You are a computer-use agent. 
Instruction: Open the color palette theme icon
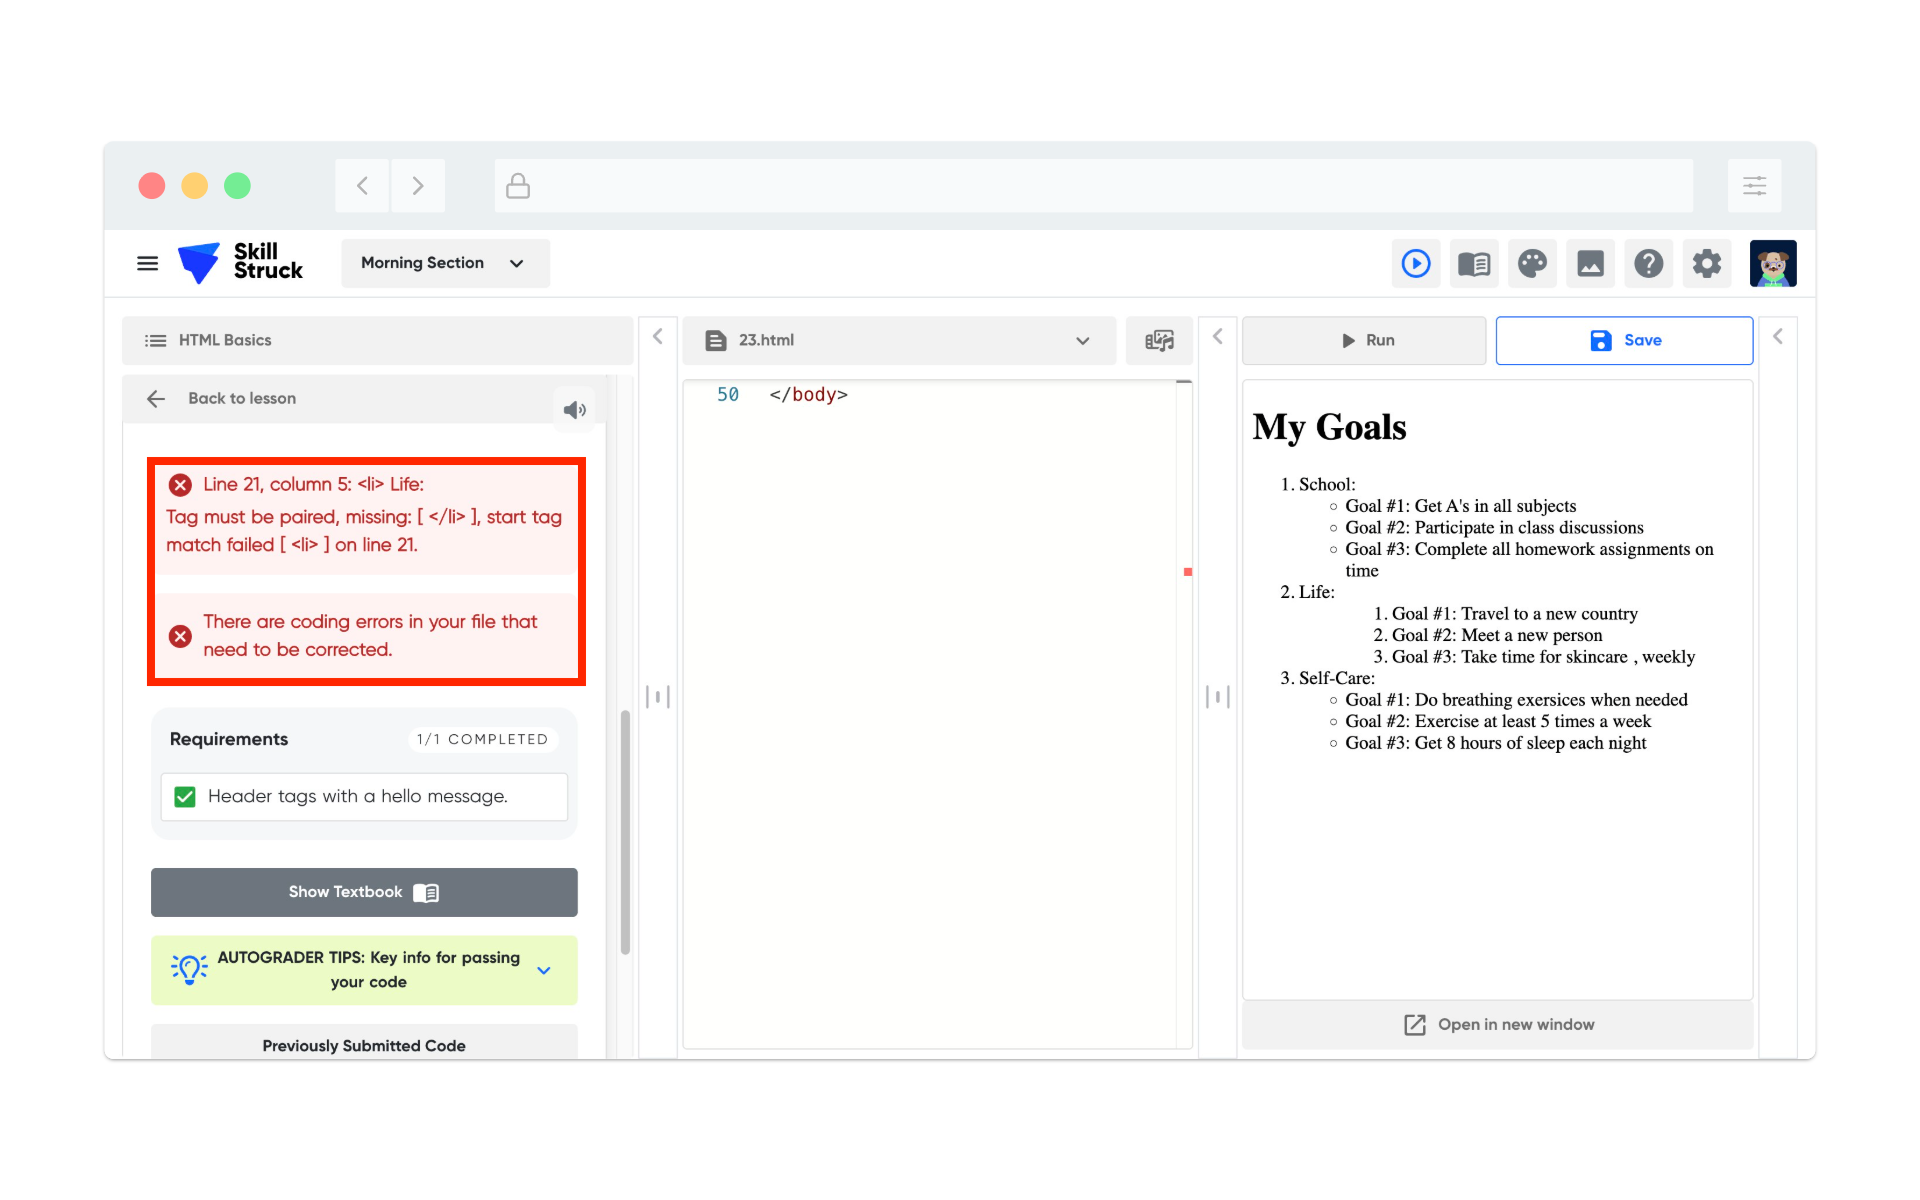point(1531,264)
